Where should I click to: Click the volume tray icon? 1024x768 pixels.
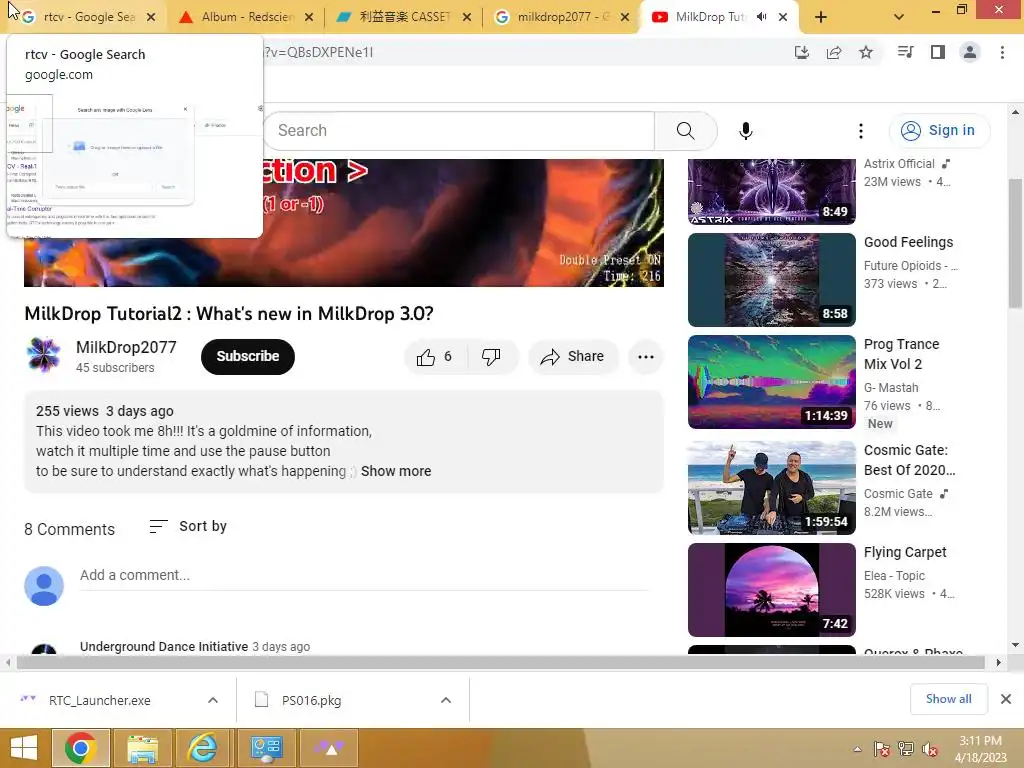click(929, 749)
